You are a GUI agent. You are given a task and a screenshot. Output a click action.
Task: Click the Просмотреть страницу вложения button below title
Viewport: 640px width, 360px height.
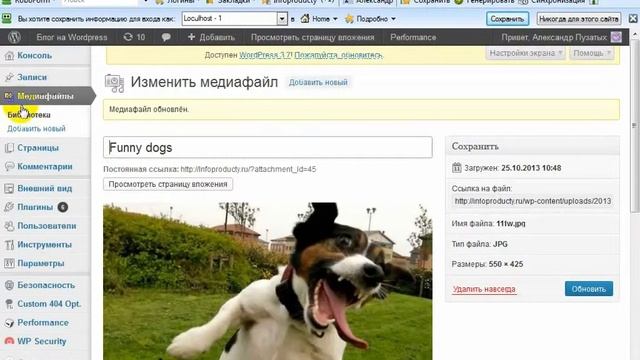(168, 184)
